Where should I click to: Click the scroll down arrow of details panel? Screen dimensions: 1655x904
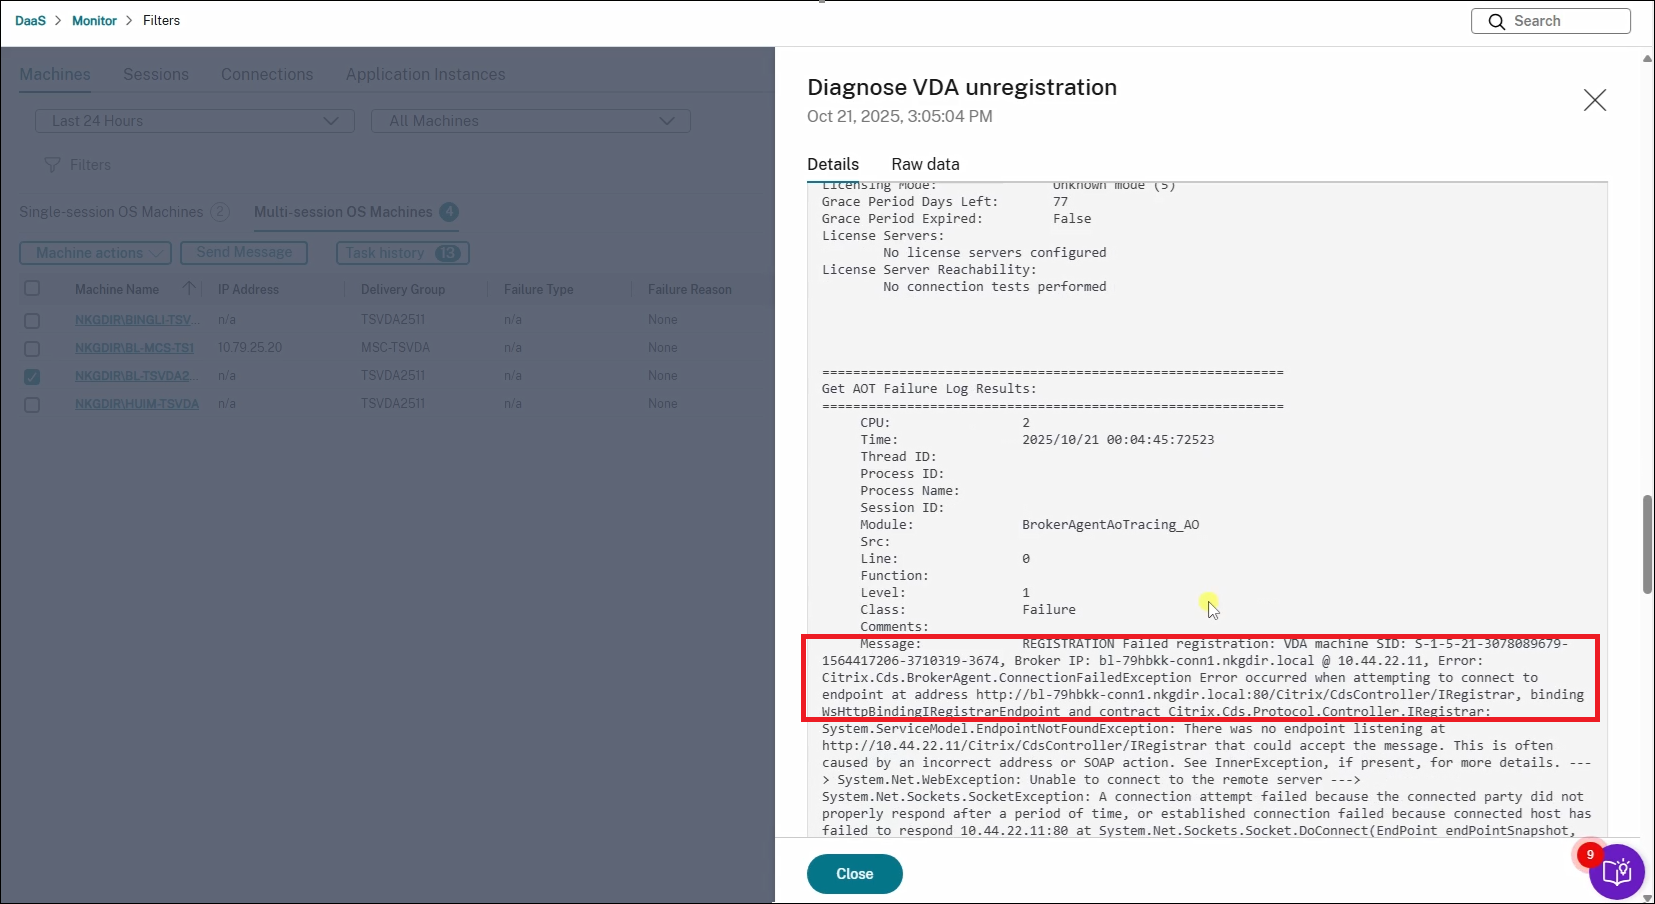1647,897
